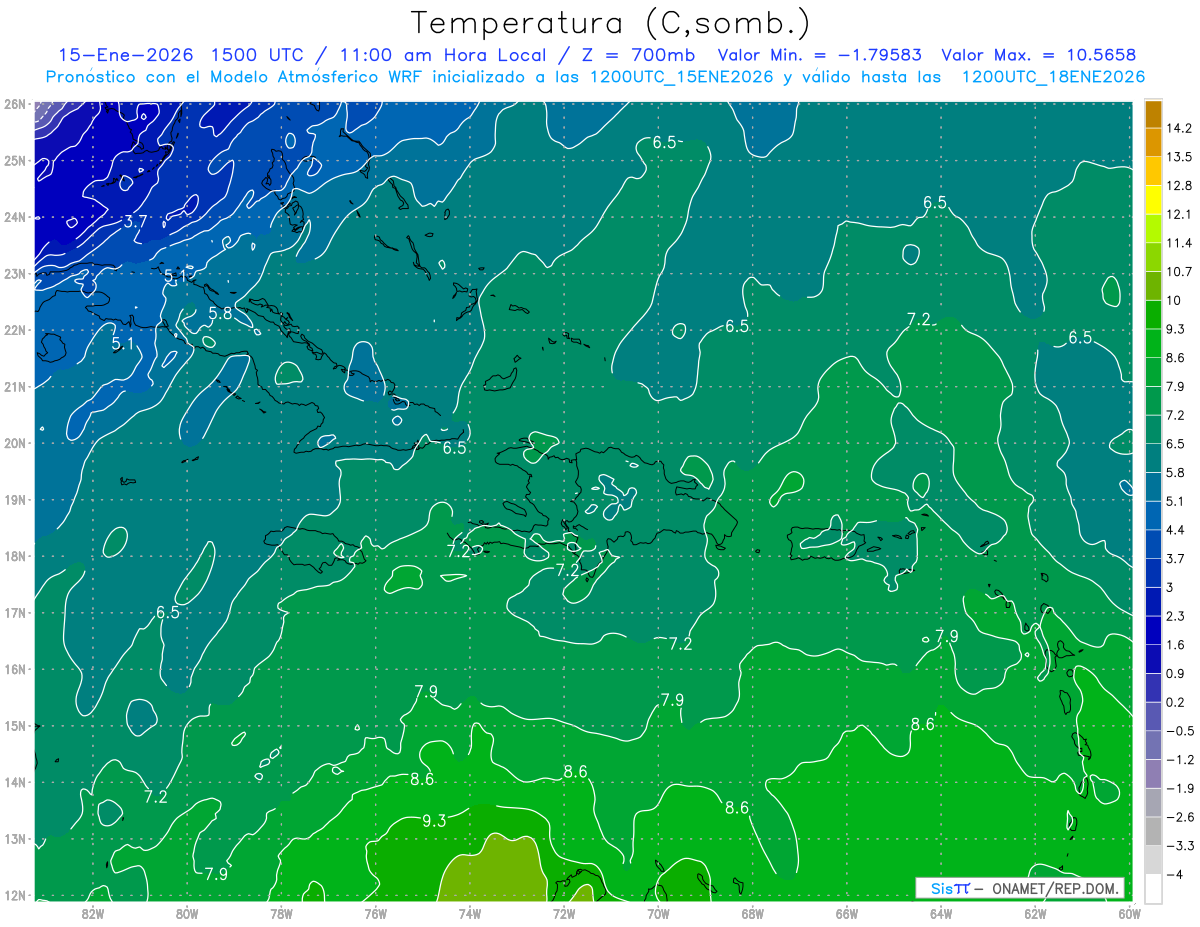Screen dimensions: 1200x927
Task: Click the "24N" latitude axis label
Action: pos(15,217)
